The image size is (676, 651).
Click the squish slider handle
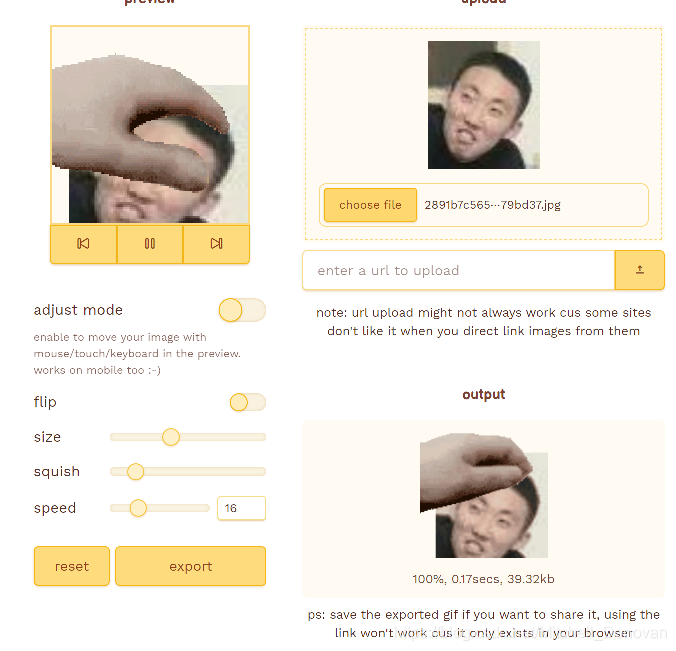tap(135, 471)
